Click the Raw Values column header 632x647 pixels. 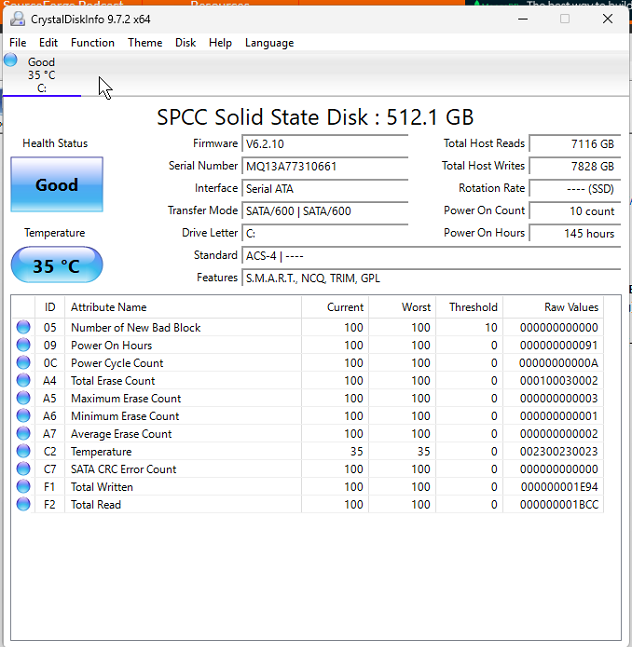[x=571, y=307]
